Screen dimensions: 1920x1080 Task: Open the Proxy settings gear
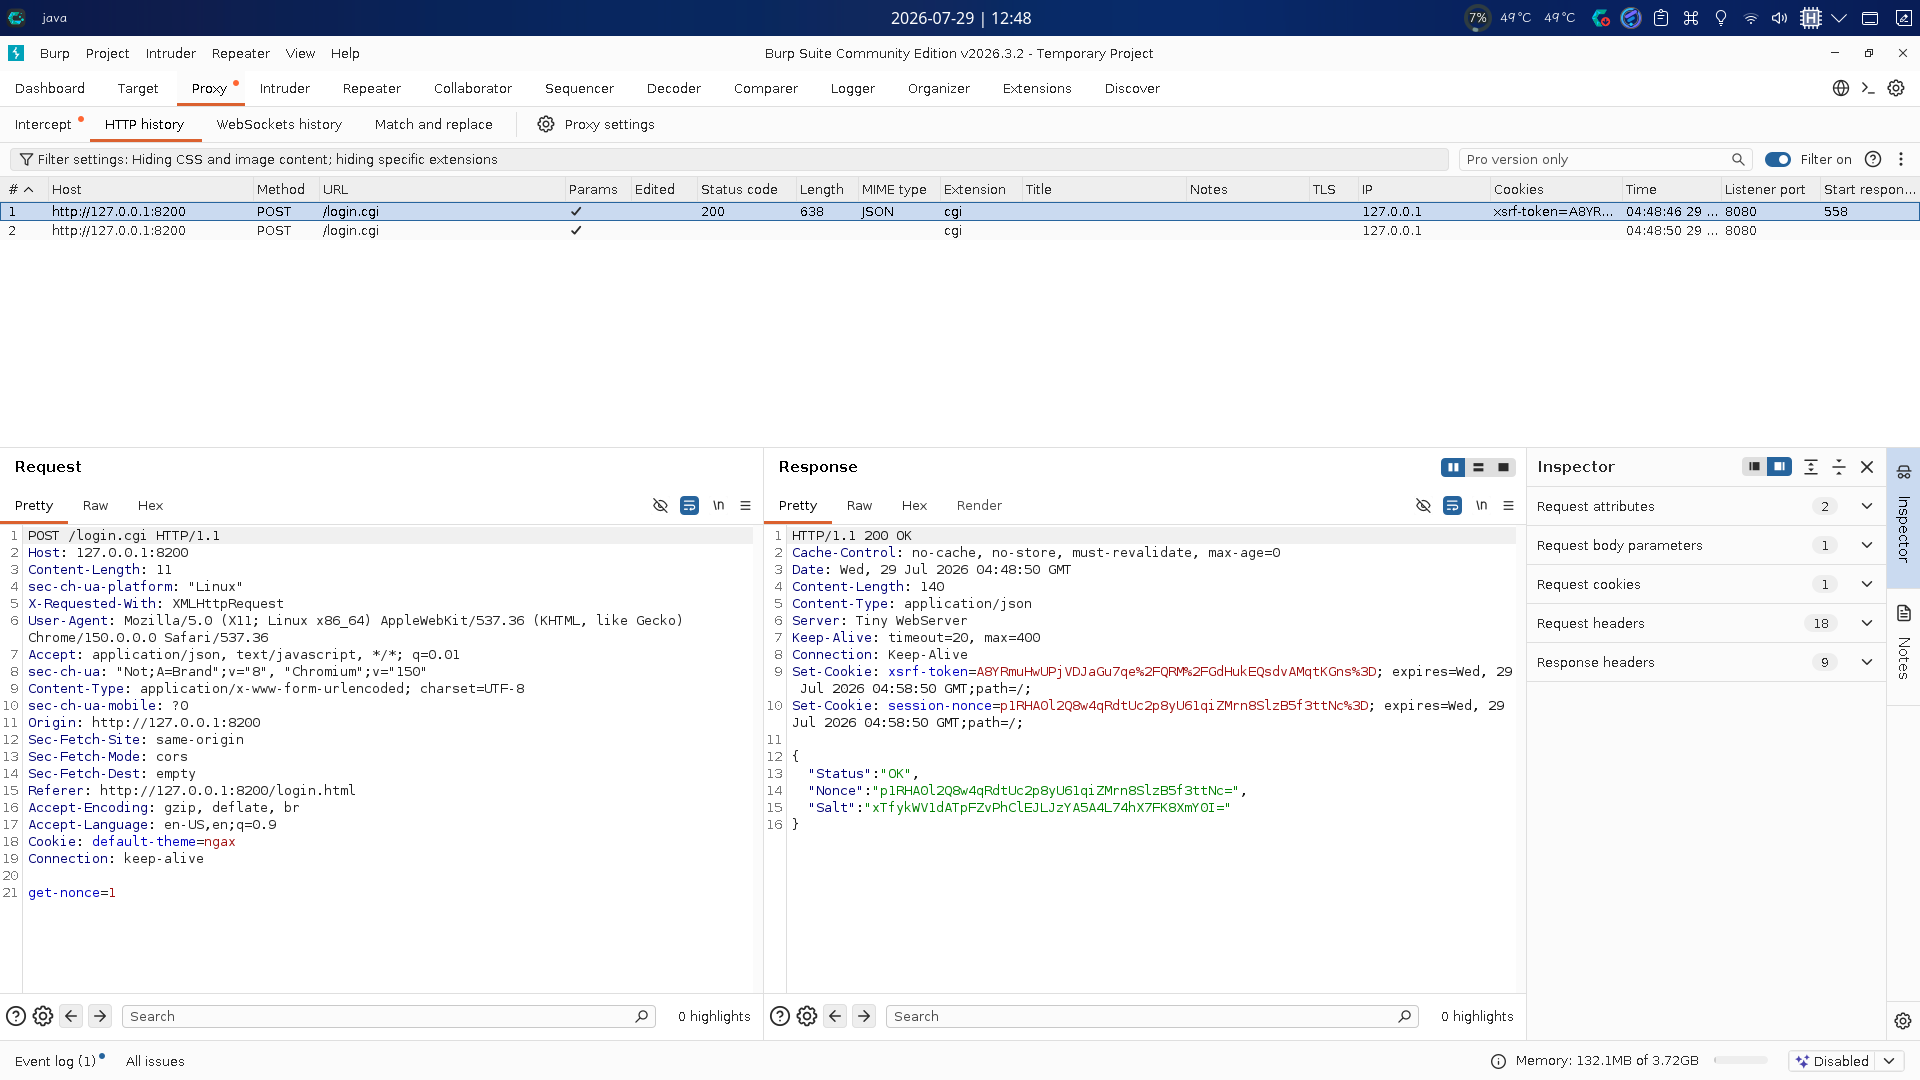pyautogui.click(x=545, y=124)
